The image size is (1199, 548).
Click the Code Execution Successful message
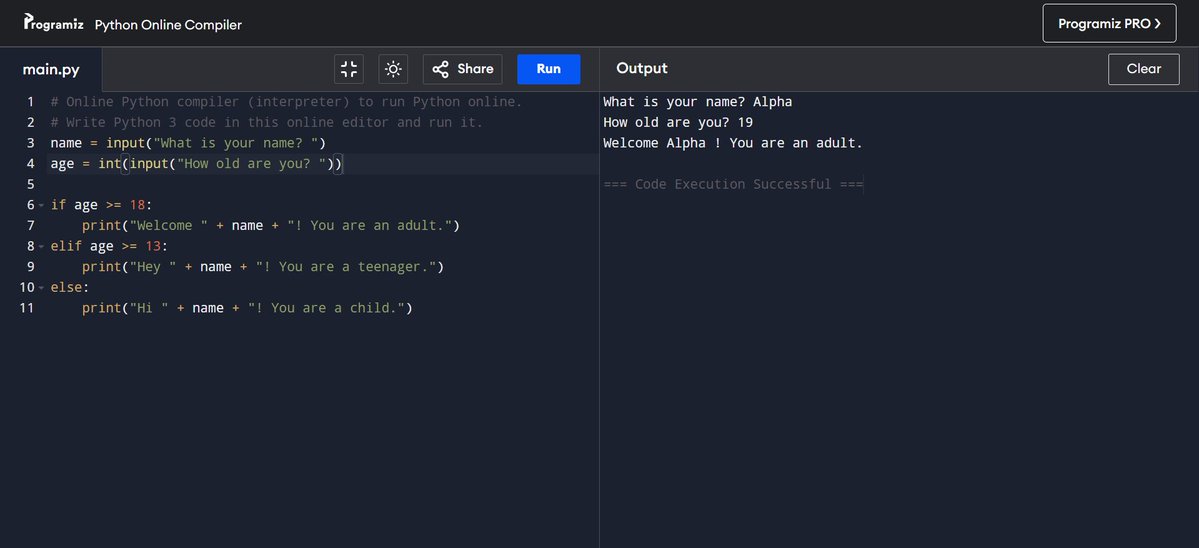733,184
